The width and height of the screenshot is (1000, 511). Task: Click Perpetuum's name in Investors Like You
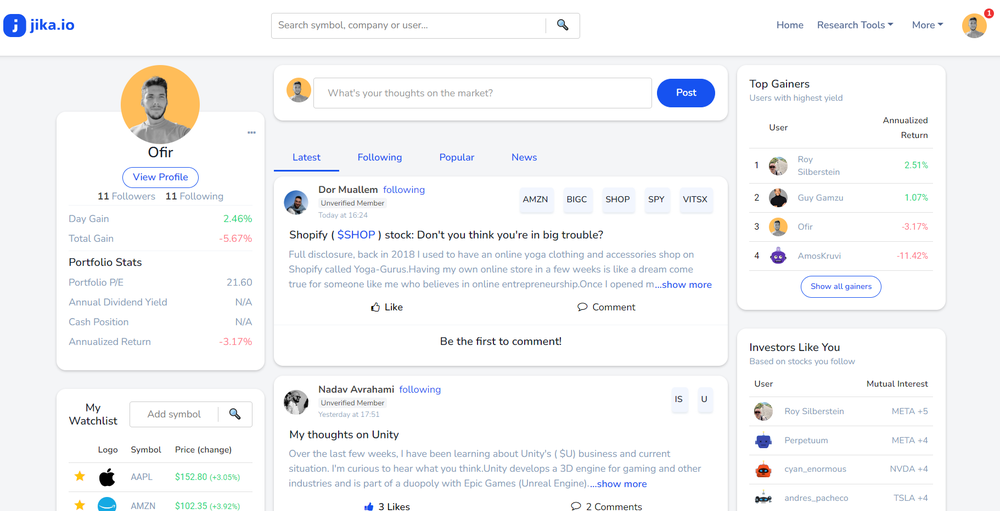click(805, 440)
